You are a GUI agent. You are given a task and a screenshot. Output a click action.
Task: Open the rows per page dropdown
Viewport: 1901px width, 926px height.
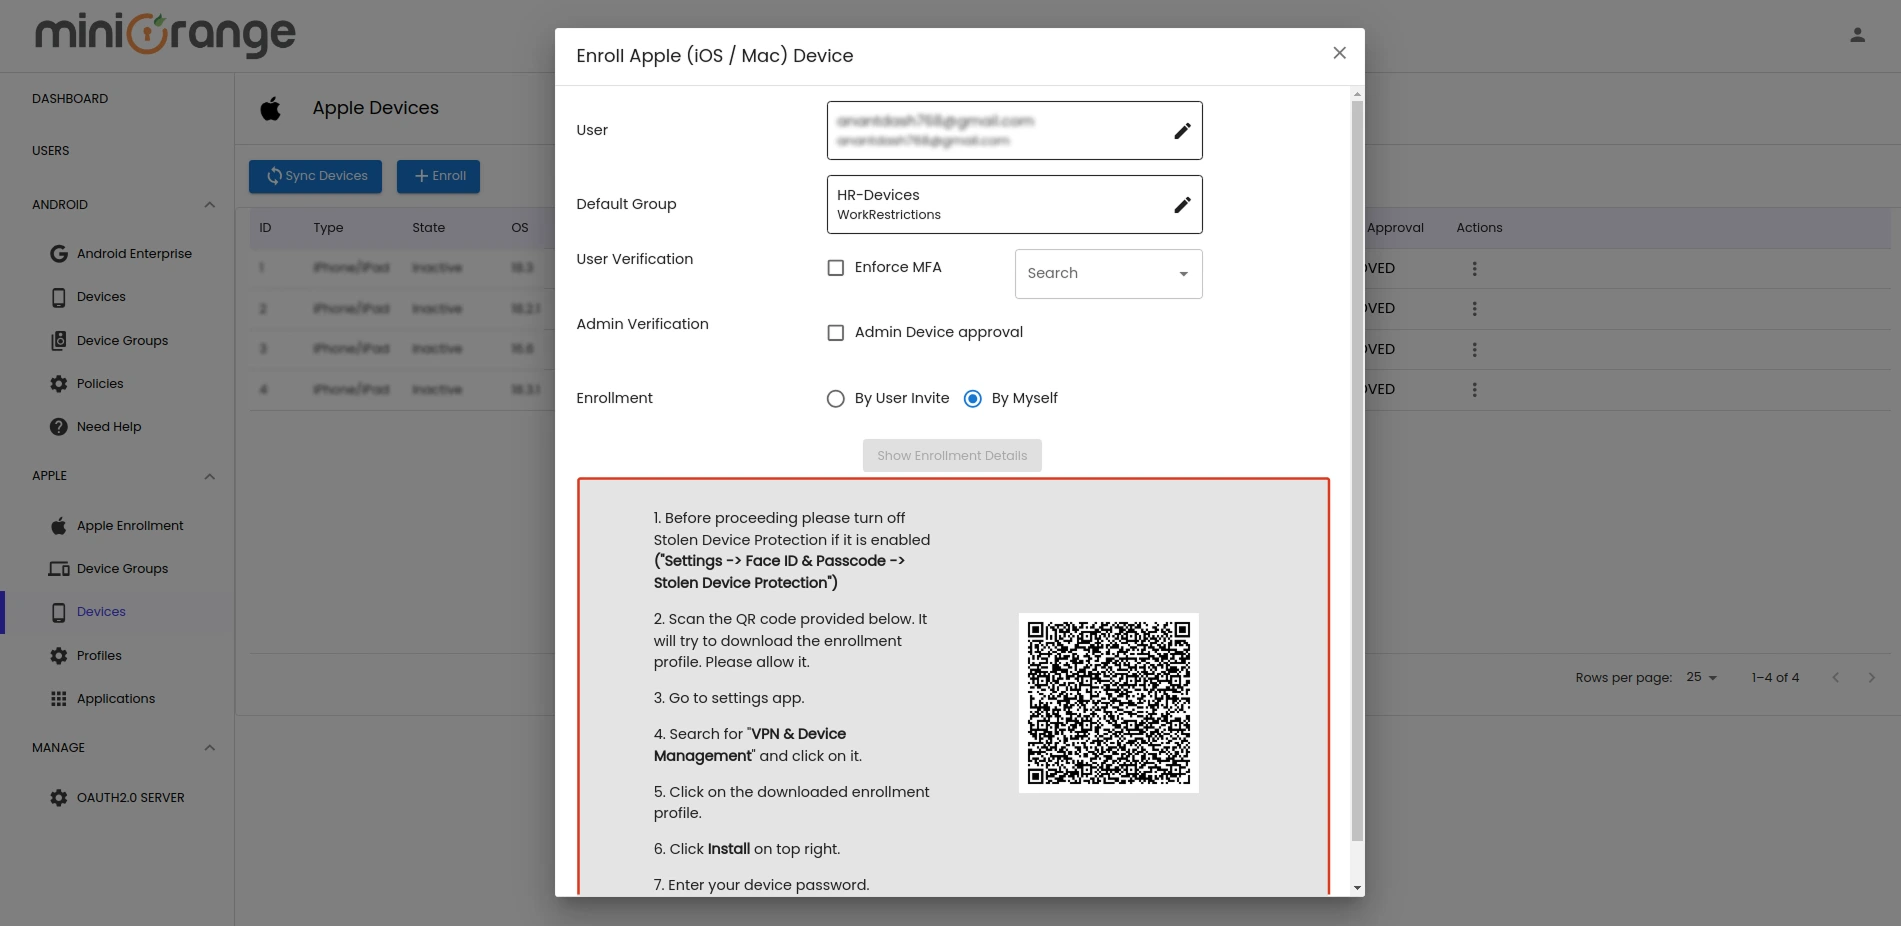click(x=1701, y=677)
